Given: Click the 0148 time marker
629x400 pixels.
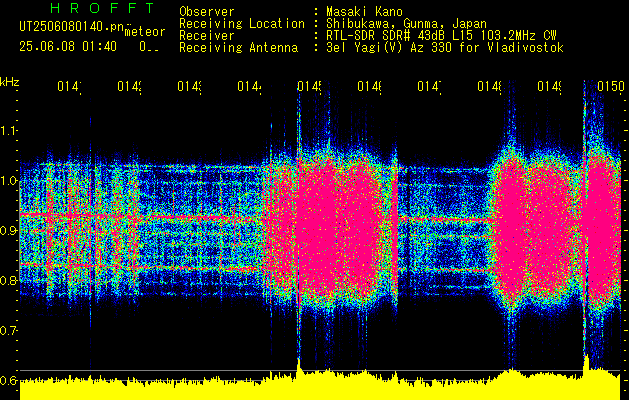Looking at the screenshot, I should coord(490,86).
